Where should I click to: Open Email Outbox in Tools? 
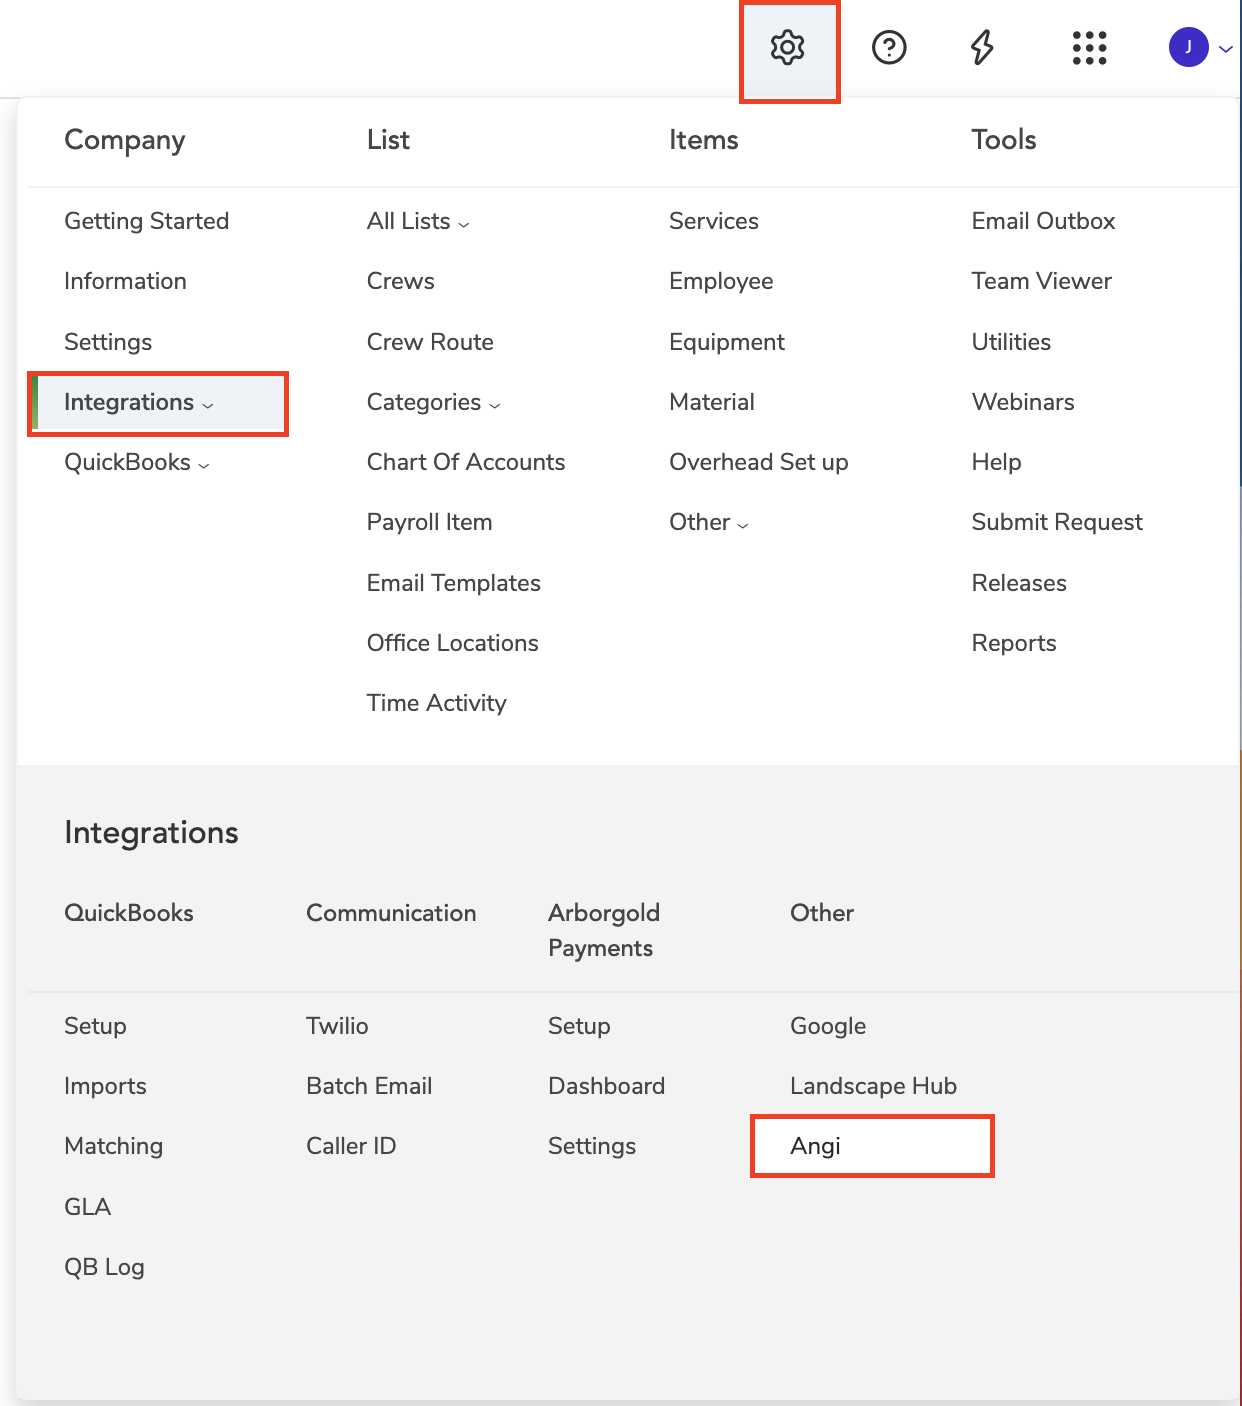(x=1043, y=221)
